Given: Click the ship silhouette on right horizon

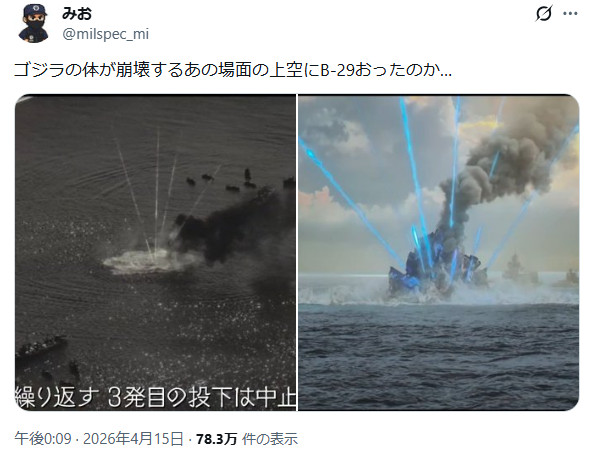Looking at the screenshot, I should point(514,268).
